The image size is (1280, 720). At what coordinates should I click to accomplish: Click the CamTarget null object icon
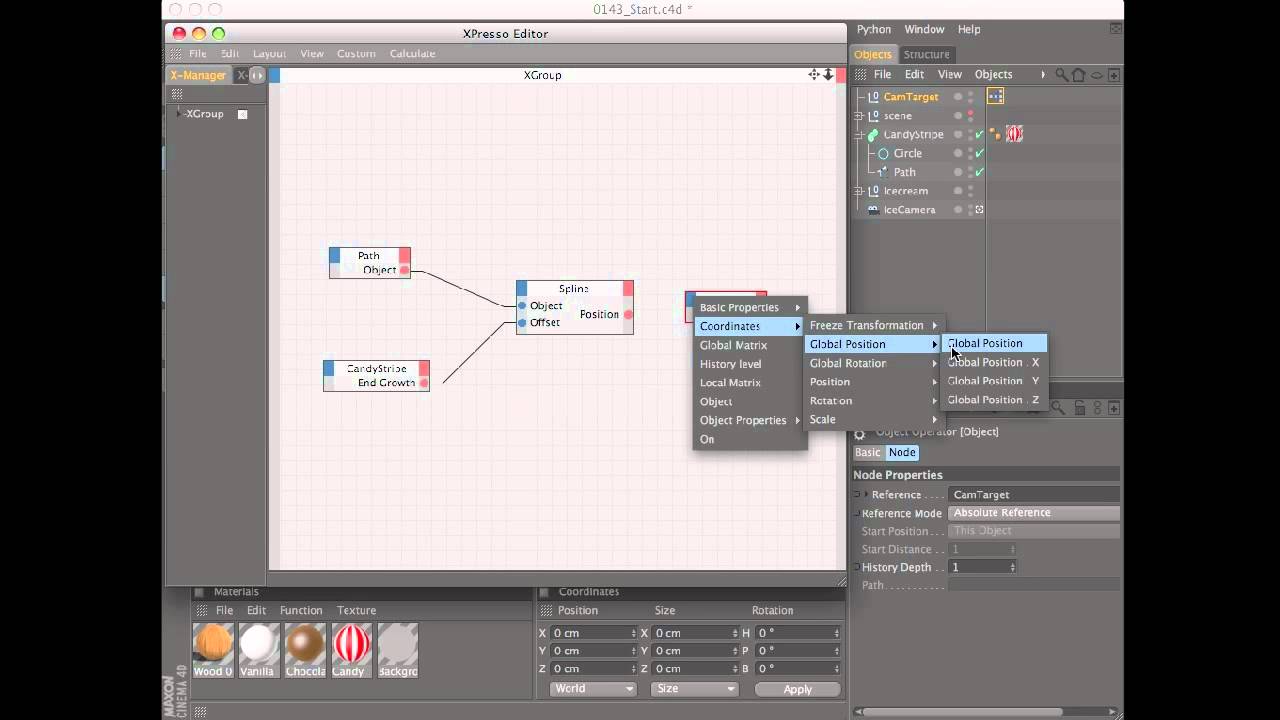tap(873, 97)
